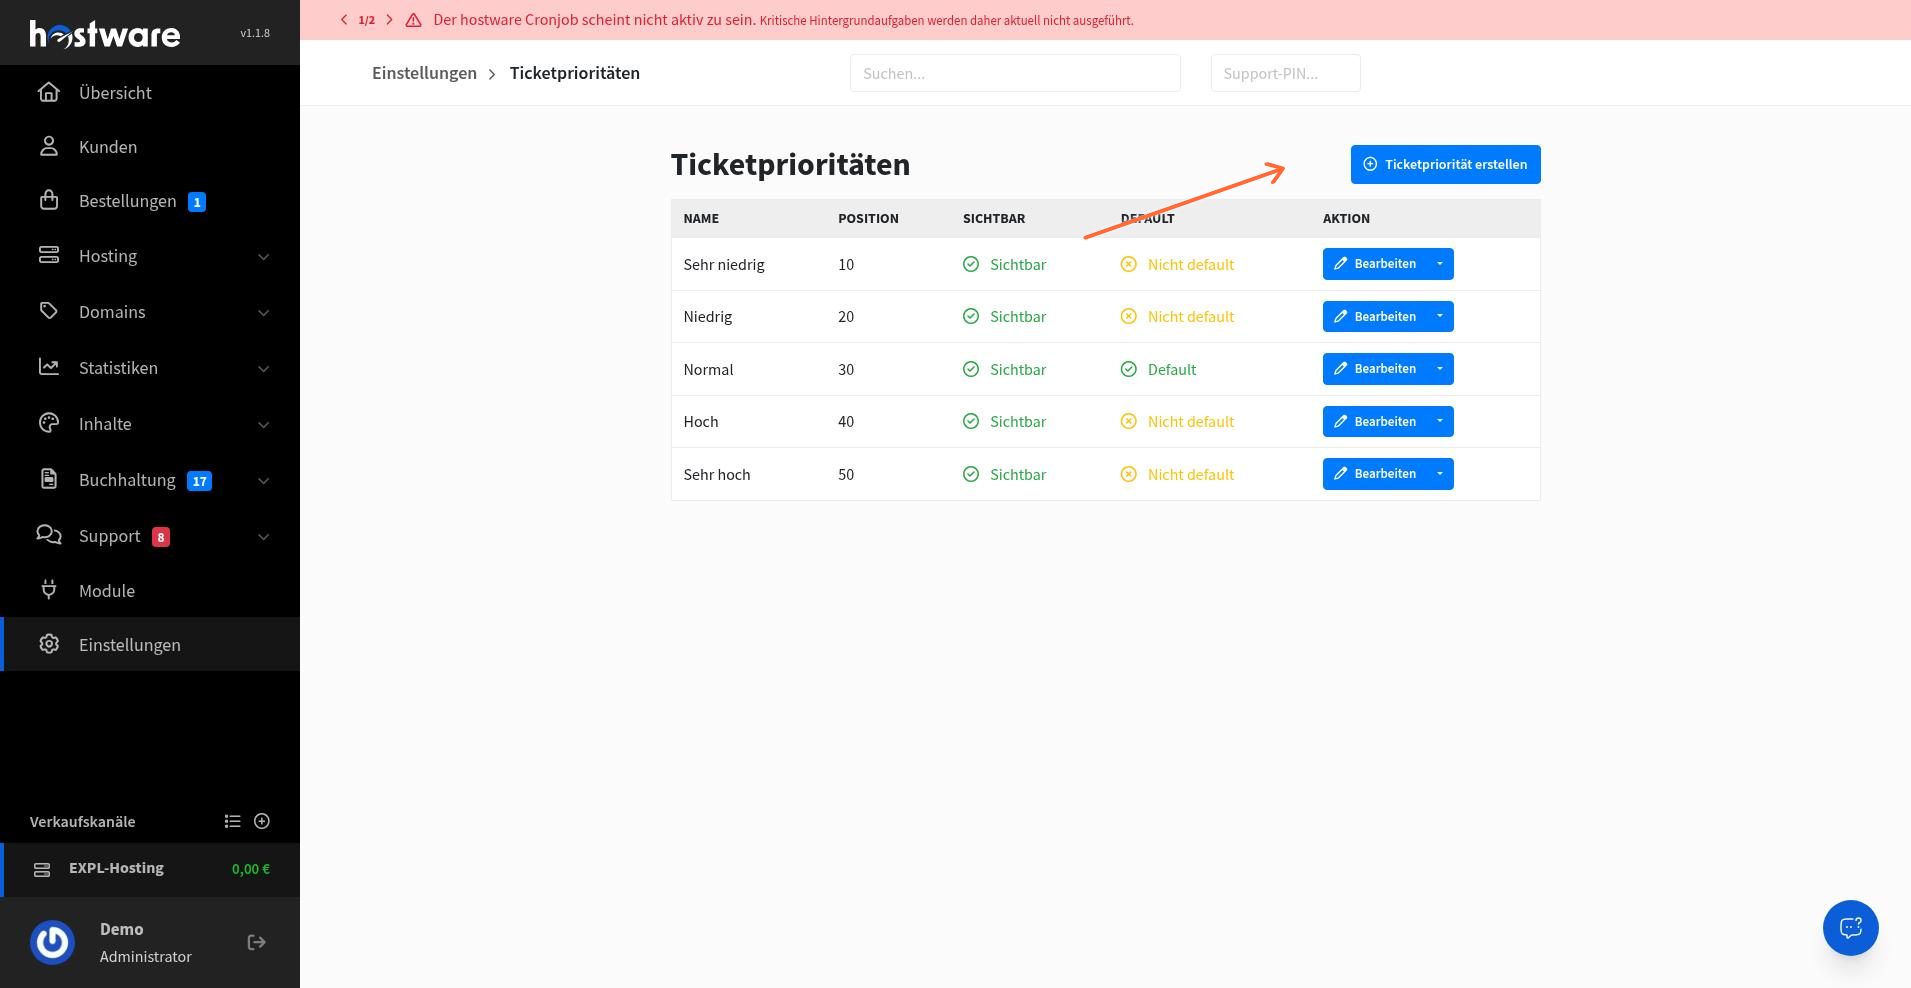
Task: Edit the Sehr hoch priority
Action: tap(1374, 474)
